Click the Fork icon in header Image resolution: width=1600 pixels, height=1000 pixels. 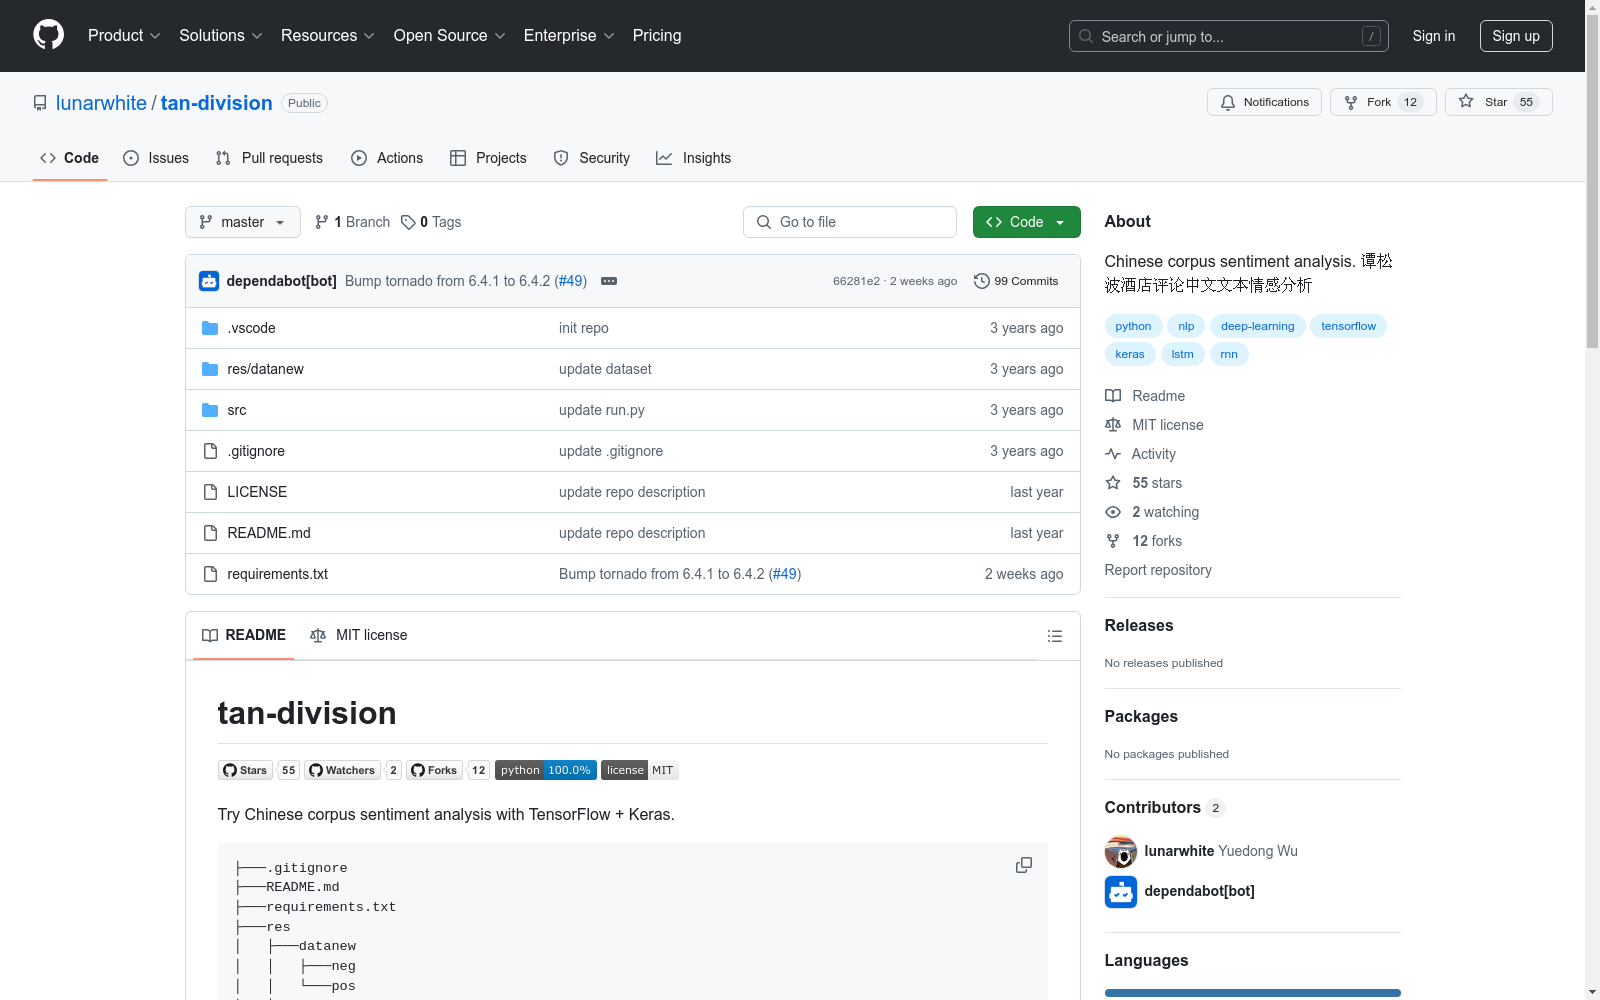pos(1351,102)
